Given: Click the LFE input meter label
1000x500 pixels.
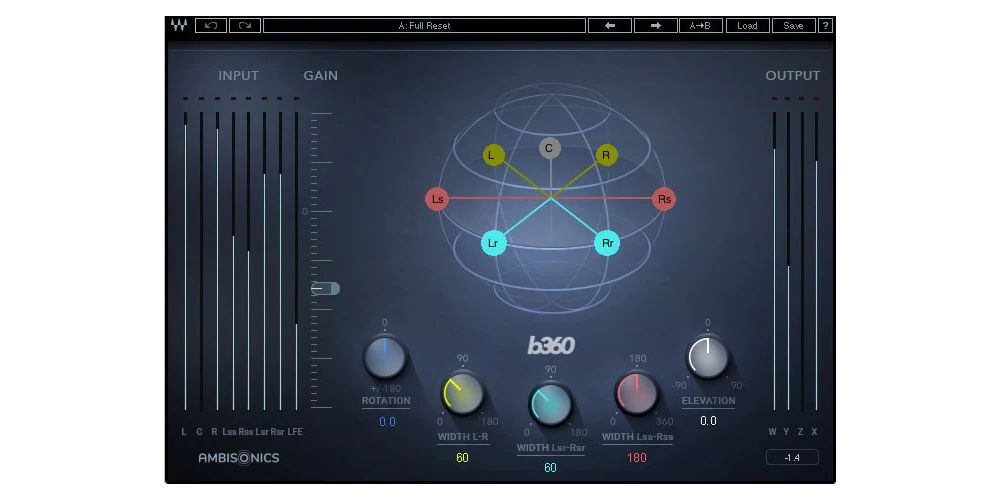Looking at the screenshot, I should [295, 432].
